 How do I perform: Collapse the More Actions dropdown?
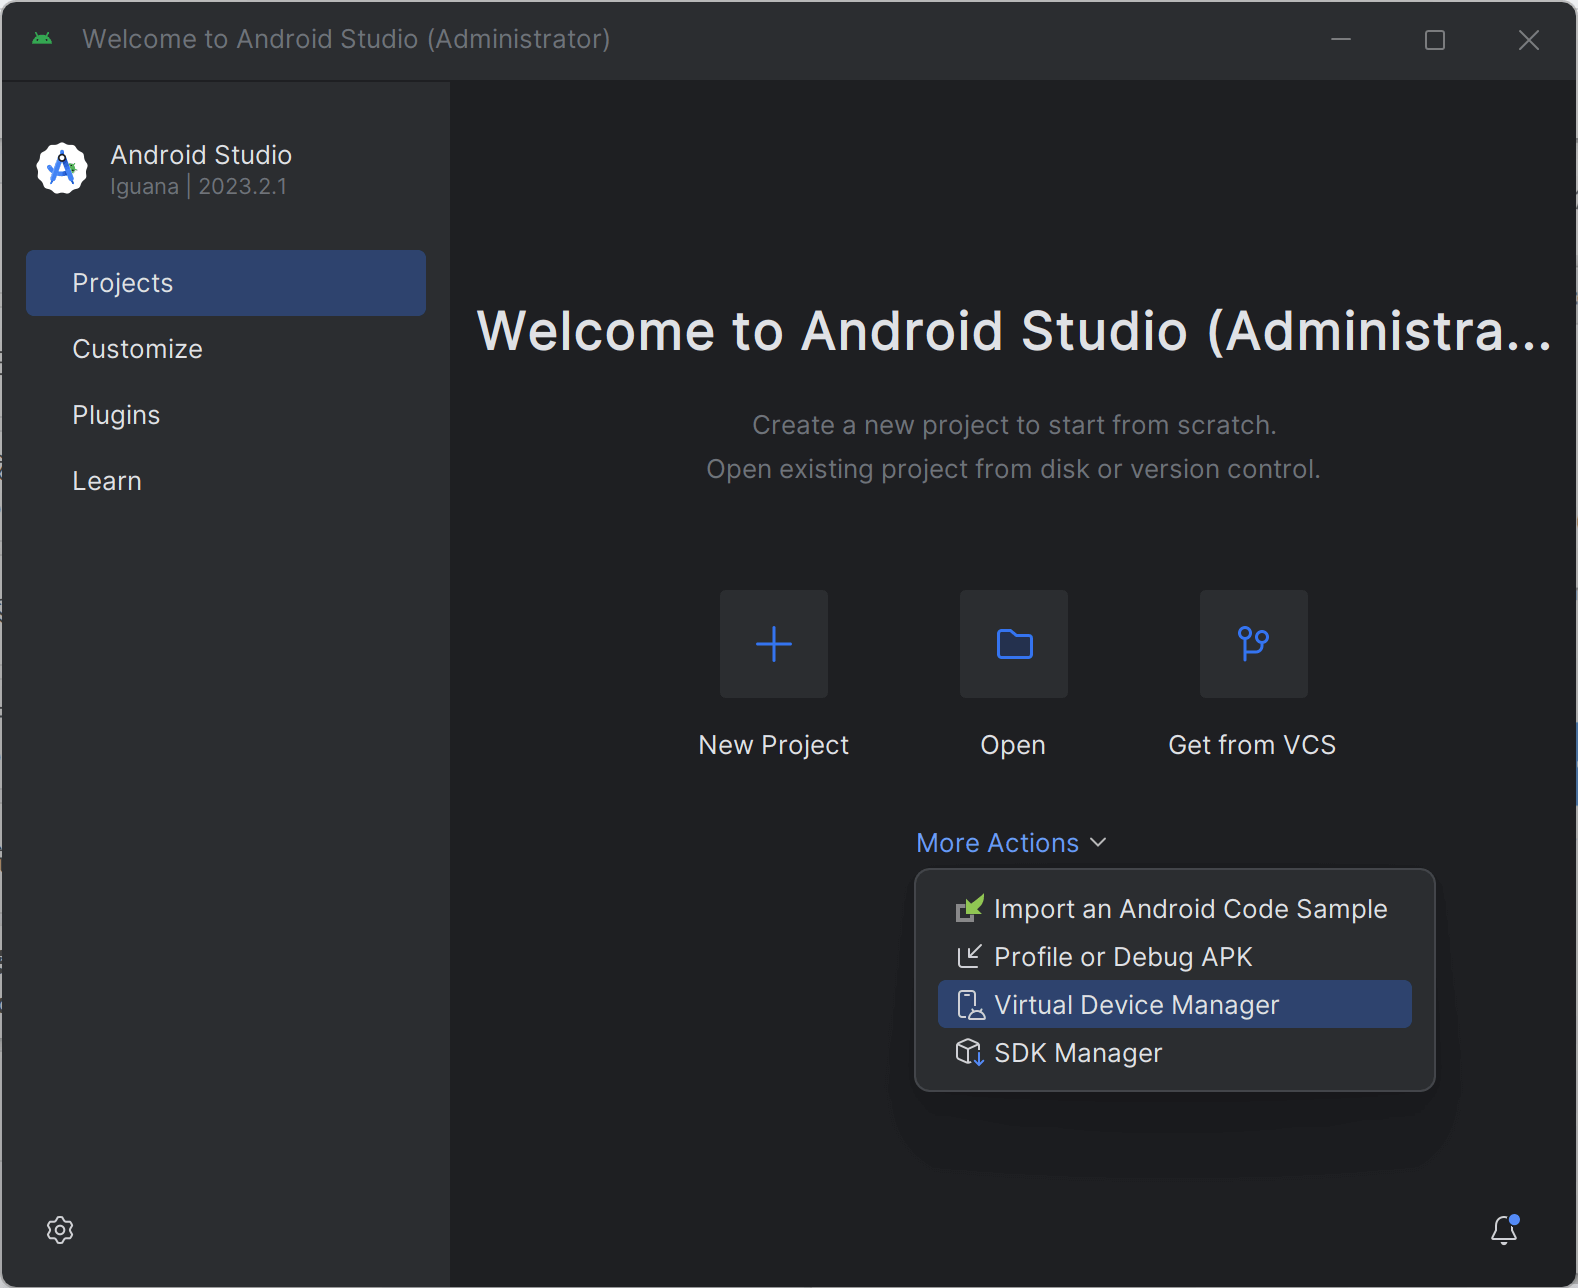point(997,843)
